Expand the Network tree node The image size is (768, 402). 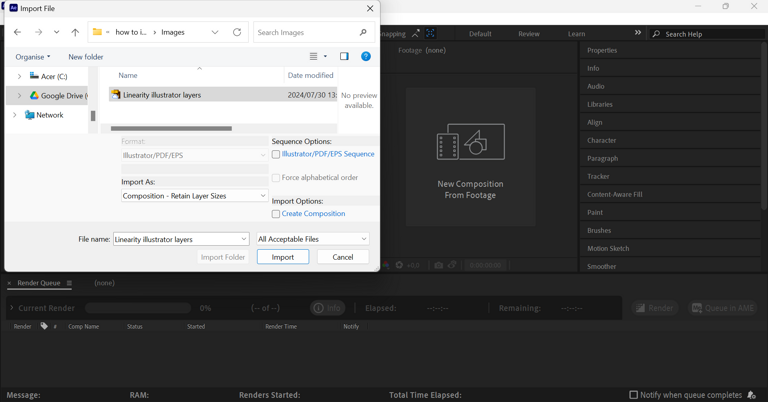15,115
